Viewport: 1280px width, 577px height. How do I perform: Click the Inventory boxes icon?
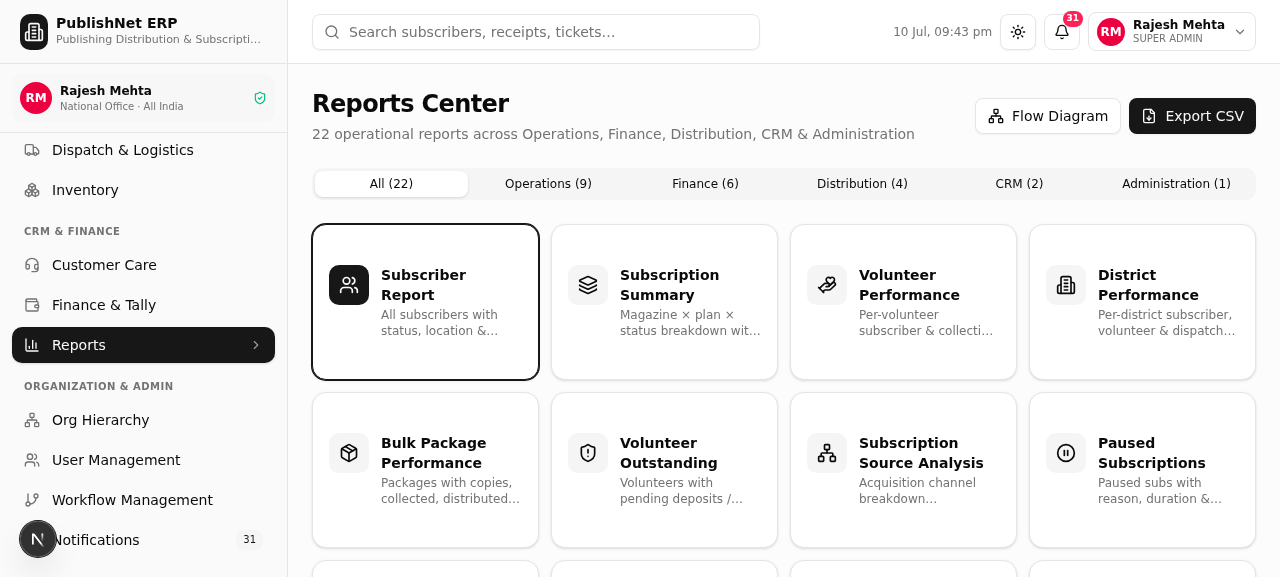pyautogui.click(x=32, y=190)
